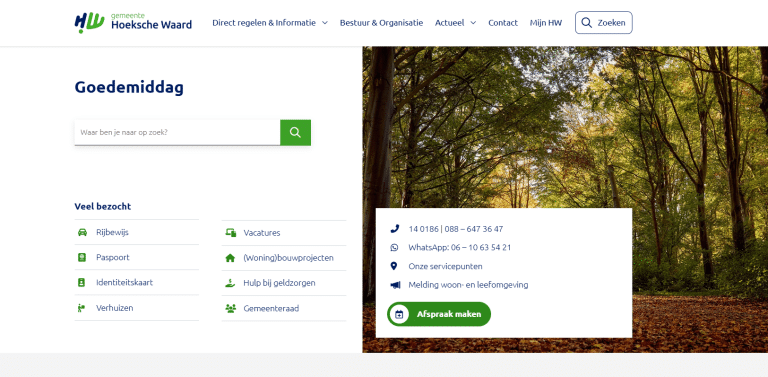768x377 pixels.
Task: Click the house icon beside (Woning)bouwprojecten
Action: 230,258
